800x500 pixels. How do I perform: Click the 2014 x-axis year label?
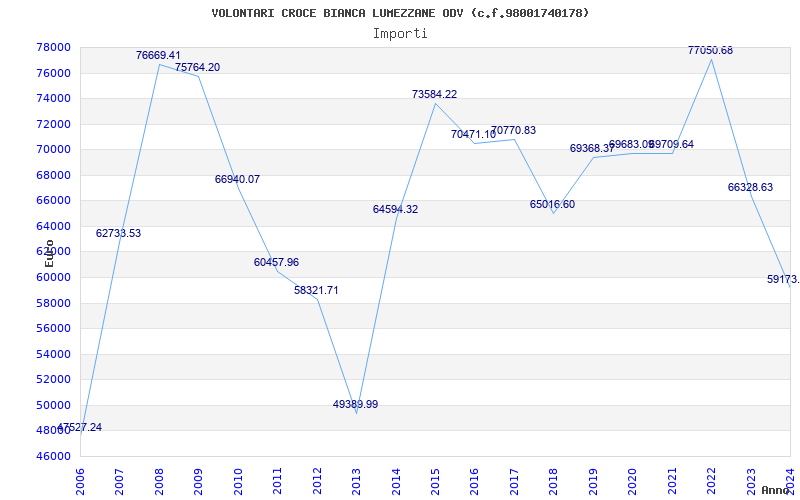tap(396, 482)
